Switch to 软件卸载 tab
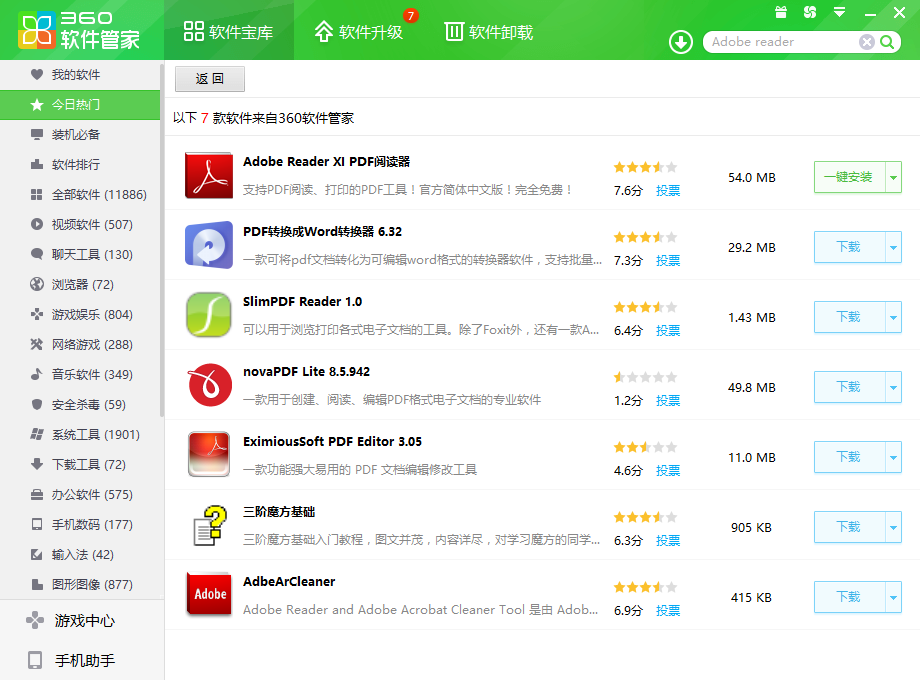 (x=489, y=31)
